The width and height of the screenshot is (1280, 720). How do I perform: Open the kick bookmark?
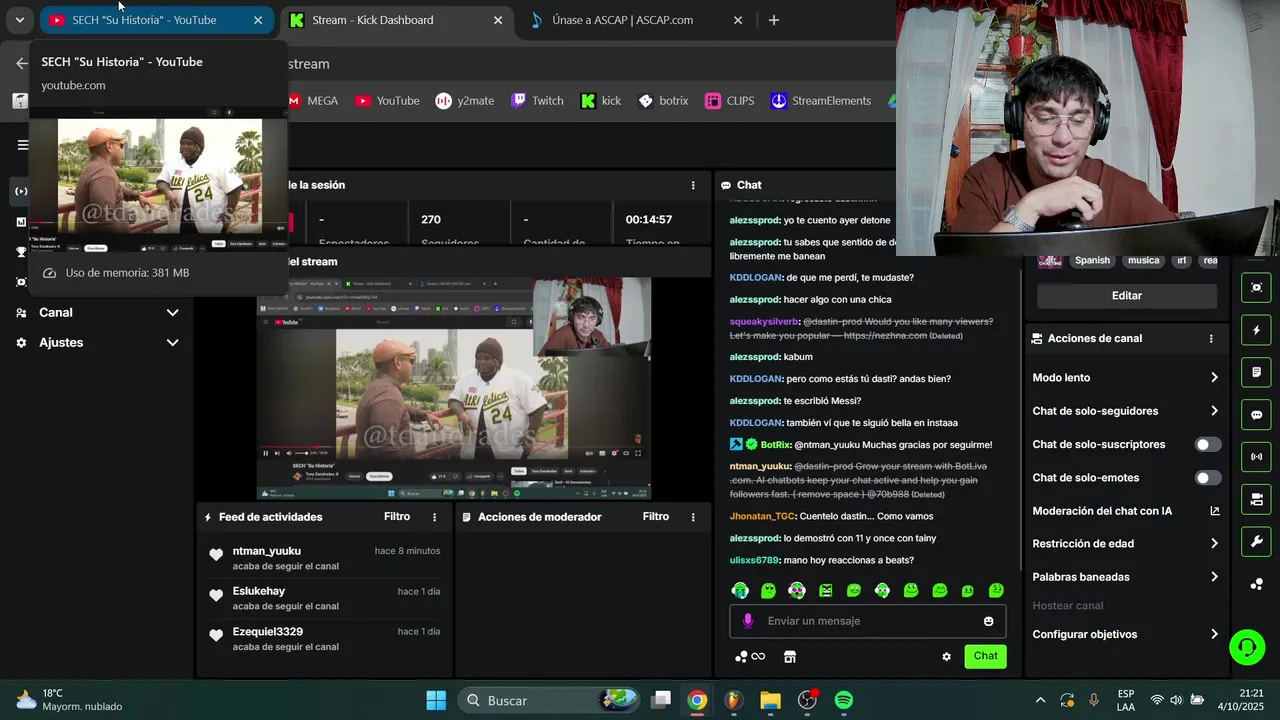point(601,101)
